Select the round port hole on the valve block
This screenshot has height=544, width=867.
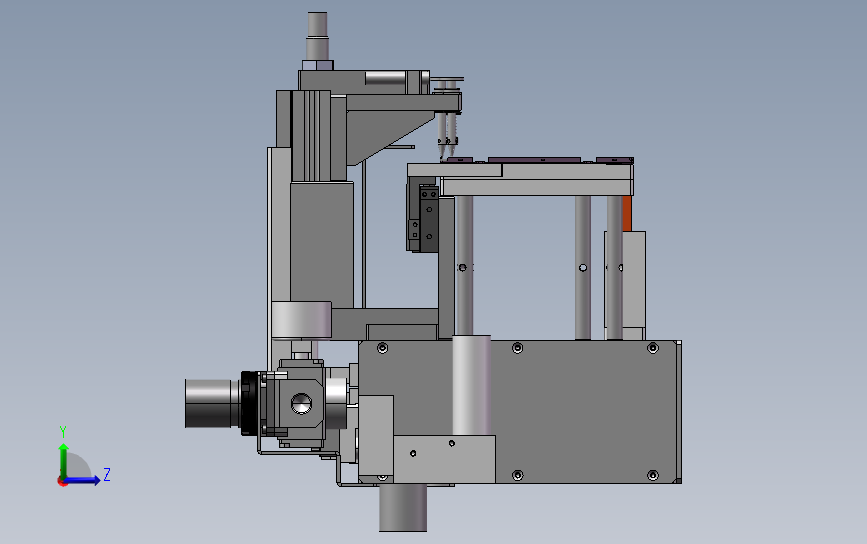tap(301, 404)
